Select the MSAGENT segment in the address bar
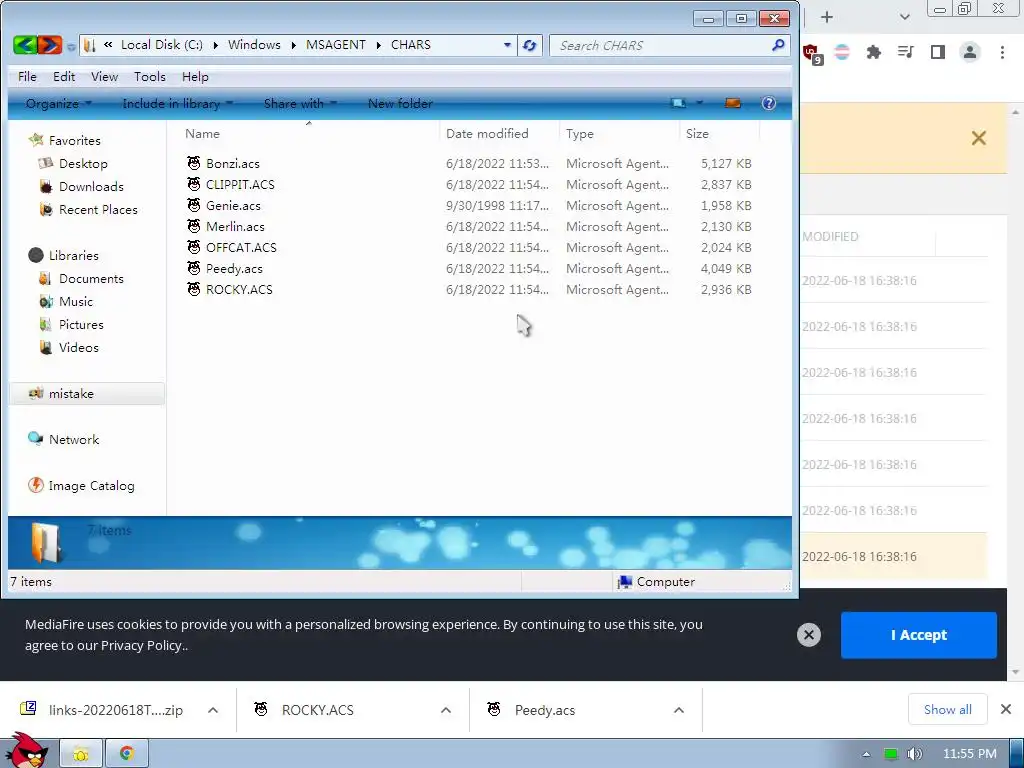Image resolution: width=1024 pixels, height=768 pixels. click(x=336, y=44)
